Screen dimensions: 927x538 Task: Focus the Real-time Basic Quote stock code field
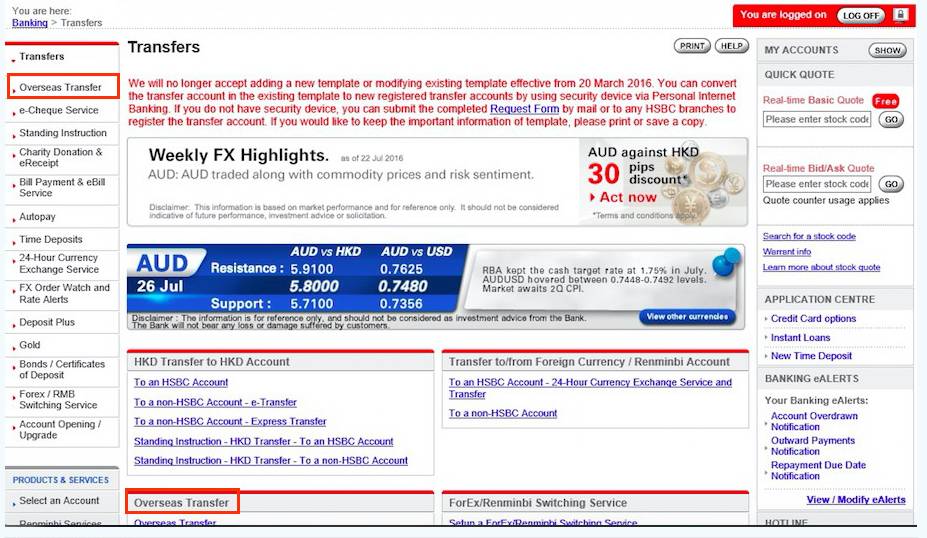[x=817, y=119]
